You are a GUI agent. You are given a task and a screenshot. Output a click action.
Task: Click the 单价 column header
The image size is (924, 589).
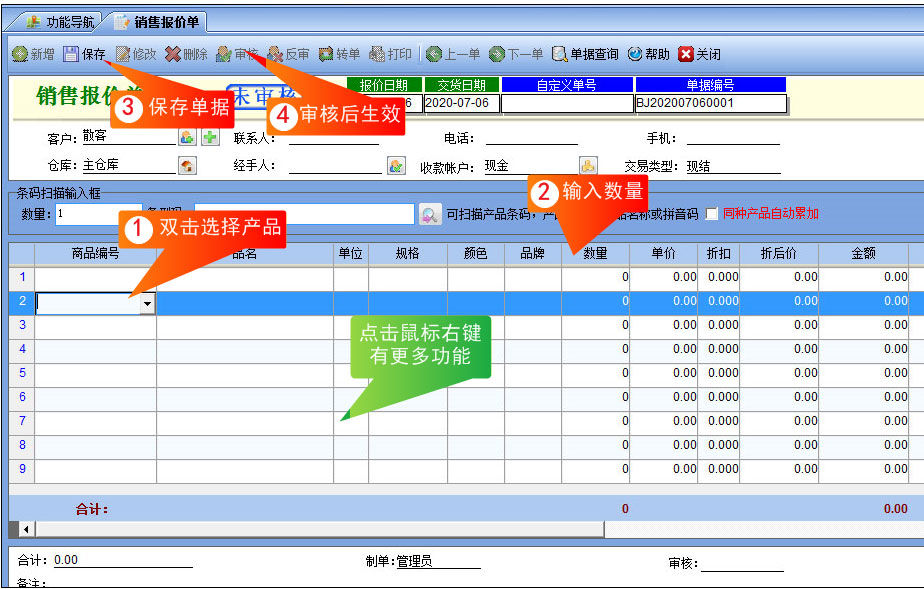(664, 253)
